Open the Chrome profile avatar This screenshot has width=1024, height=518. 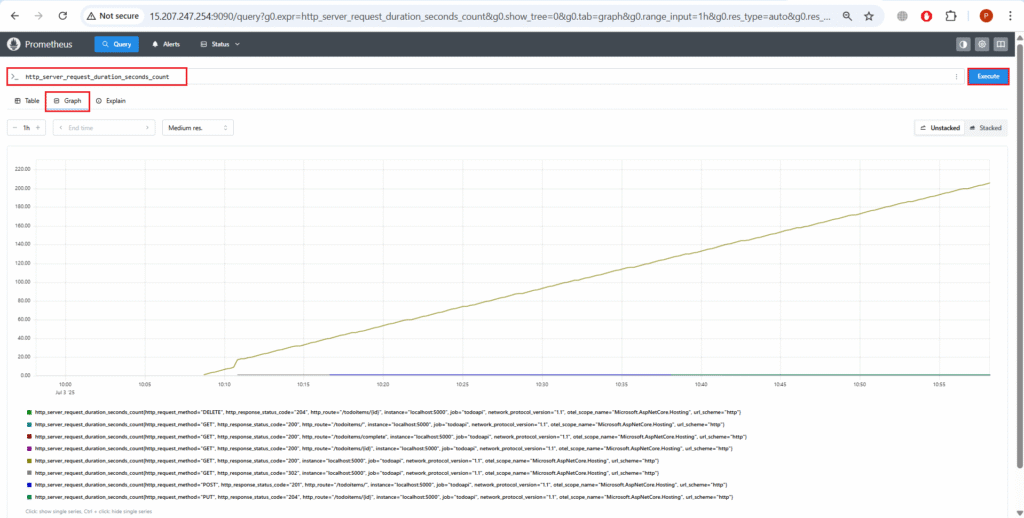(x=986, y=16)
